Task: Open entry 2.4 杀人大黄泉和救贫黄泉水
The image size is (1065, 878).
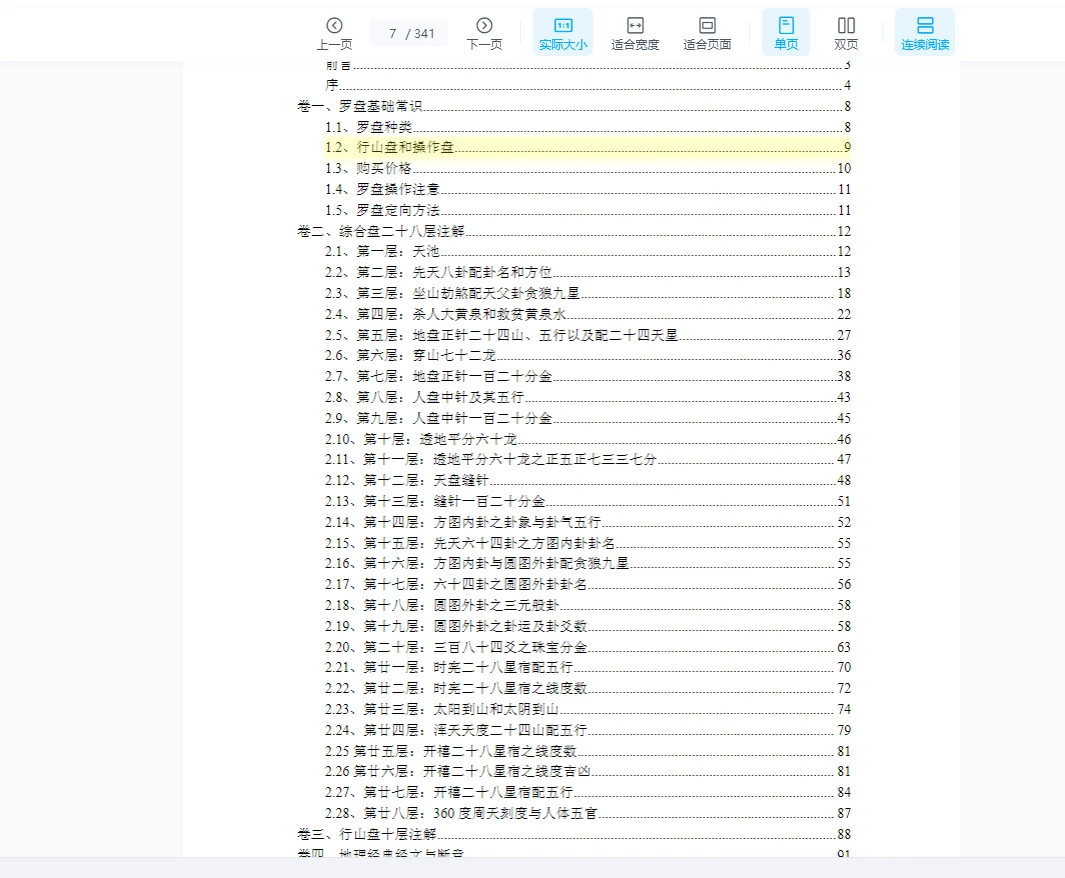Action: click(x=588, y=314)
